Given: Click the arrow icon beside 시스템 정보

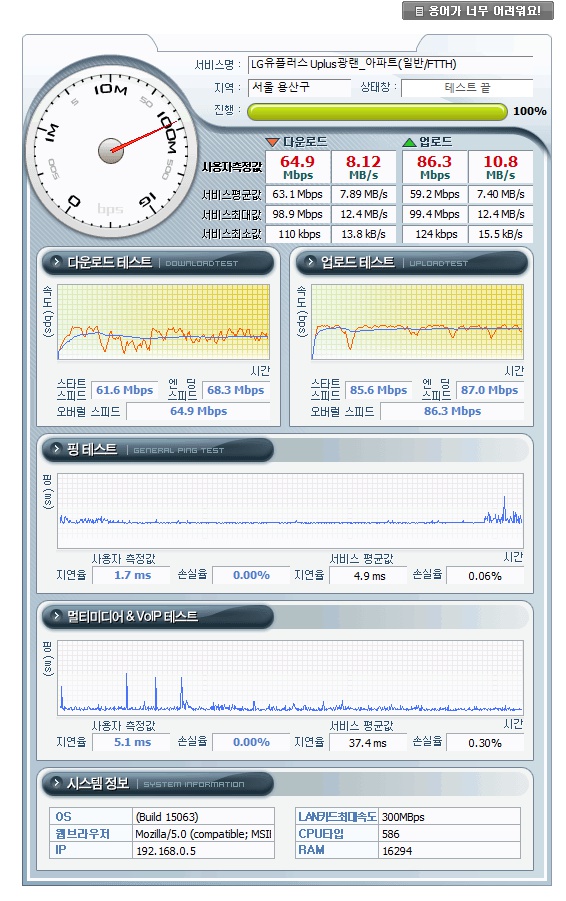Looking at the screenshot, I should tap(56, 783).
